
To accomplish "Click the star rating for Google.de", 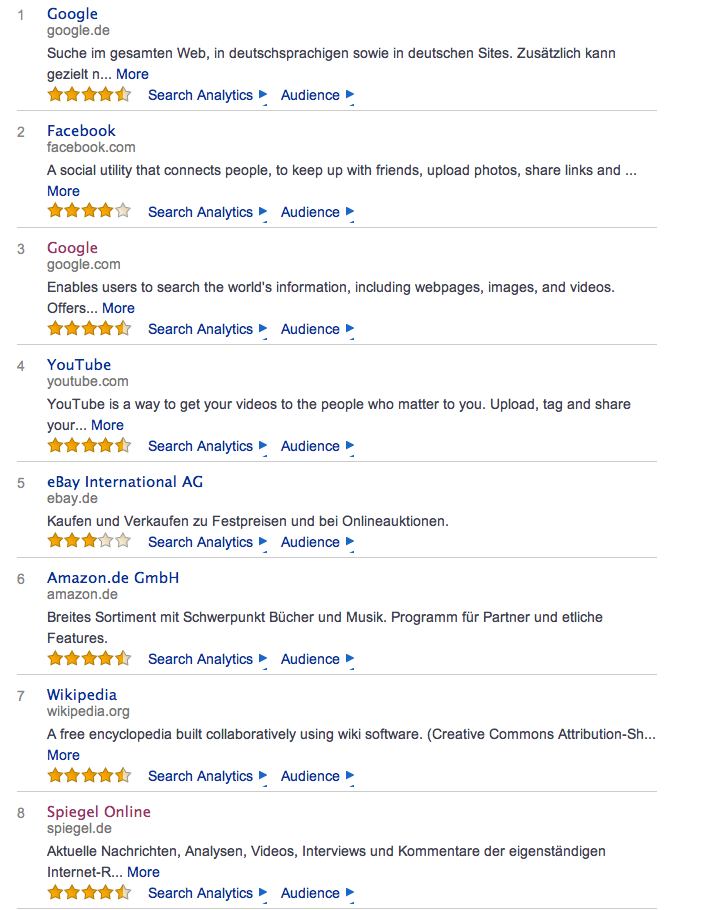I will click(89, 96).
